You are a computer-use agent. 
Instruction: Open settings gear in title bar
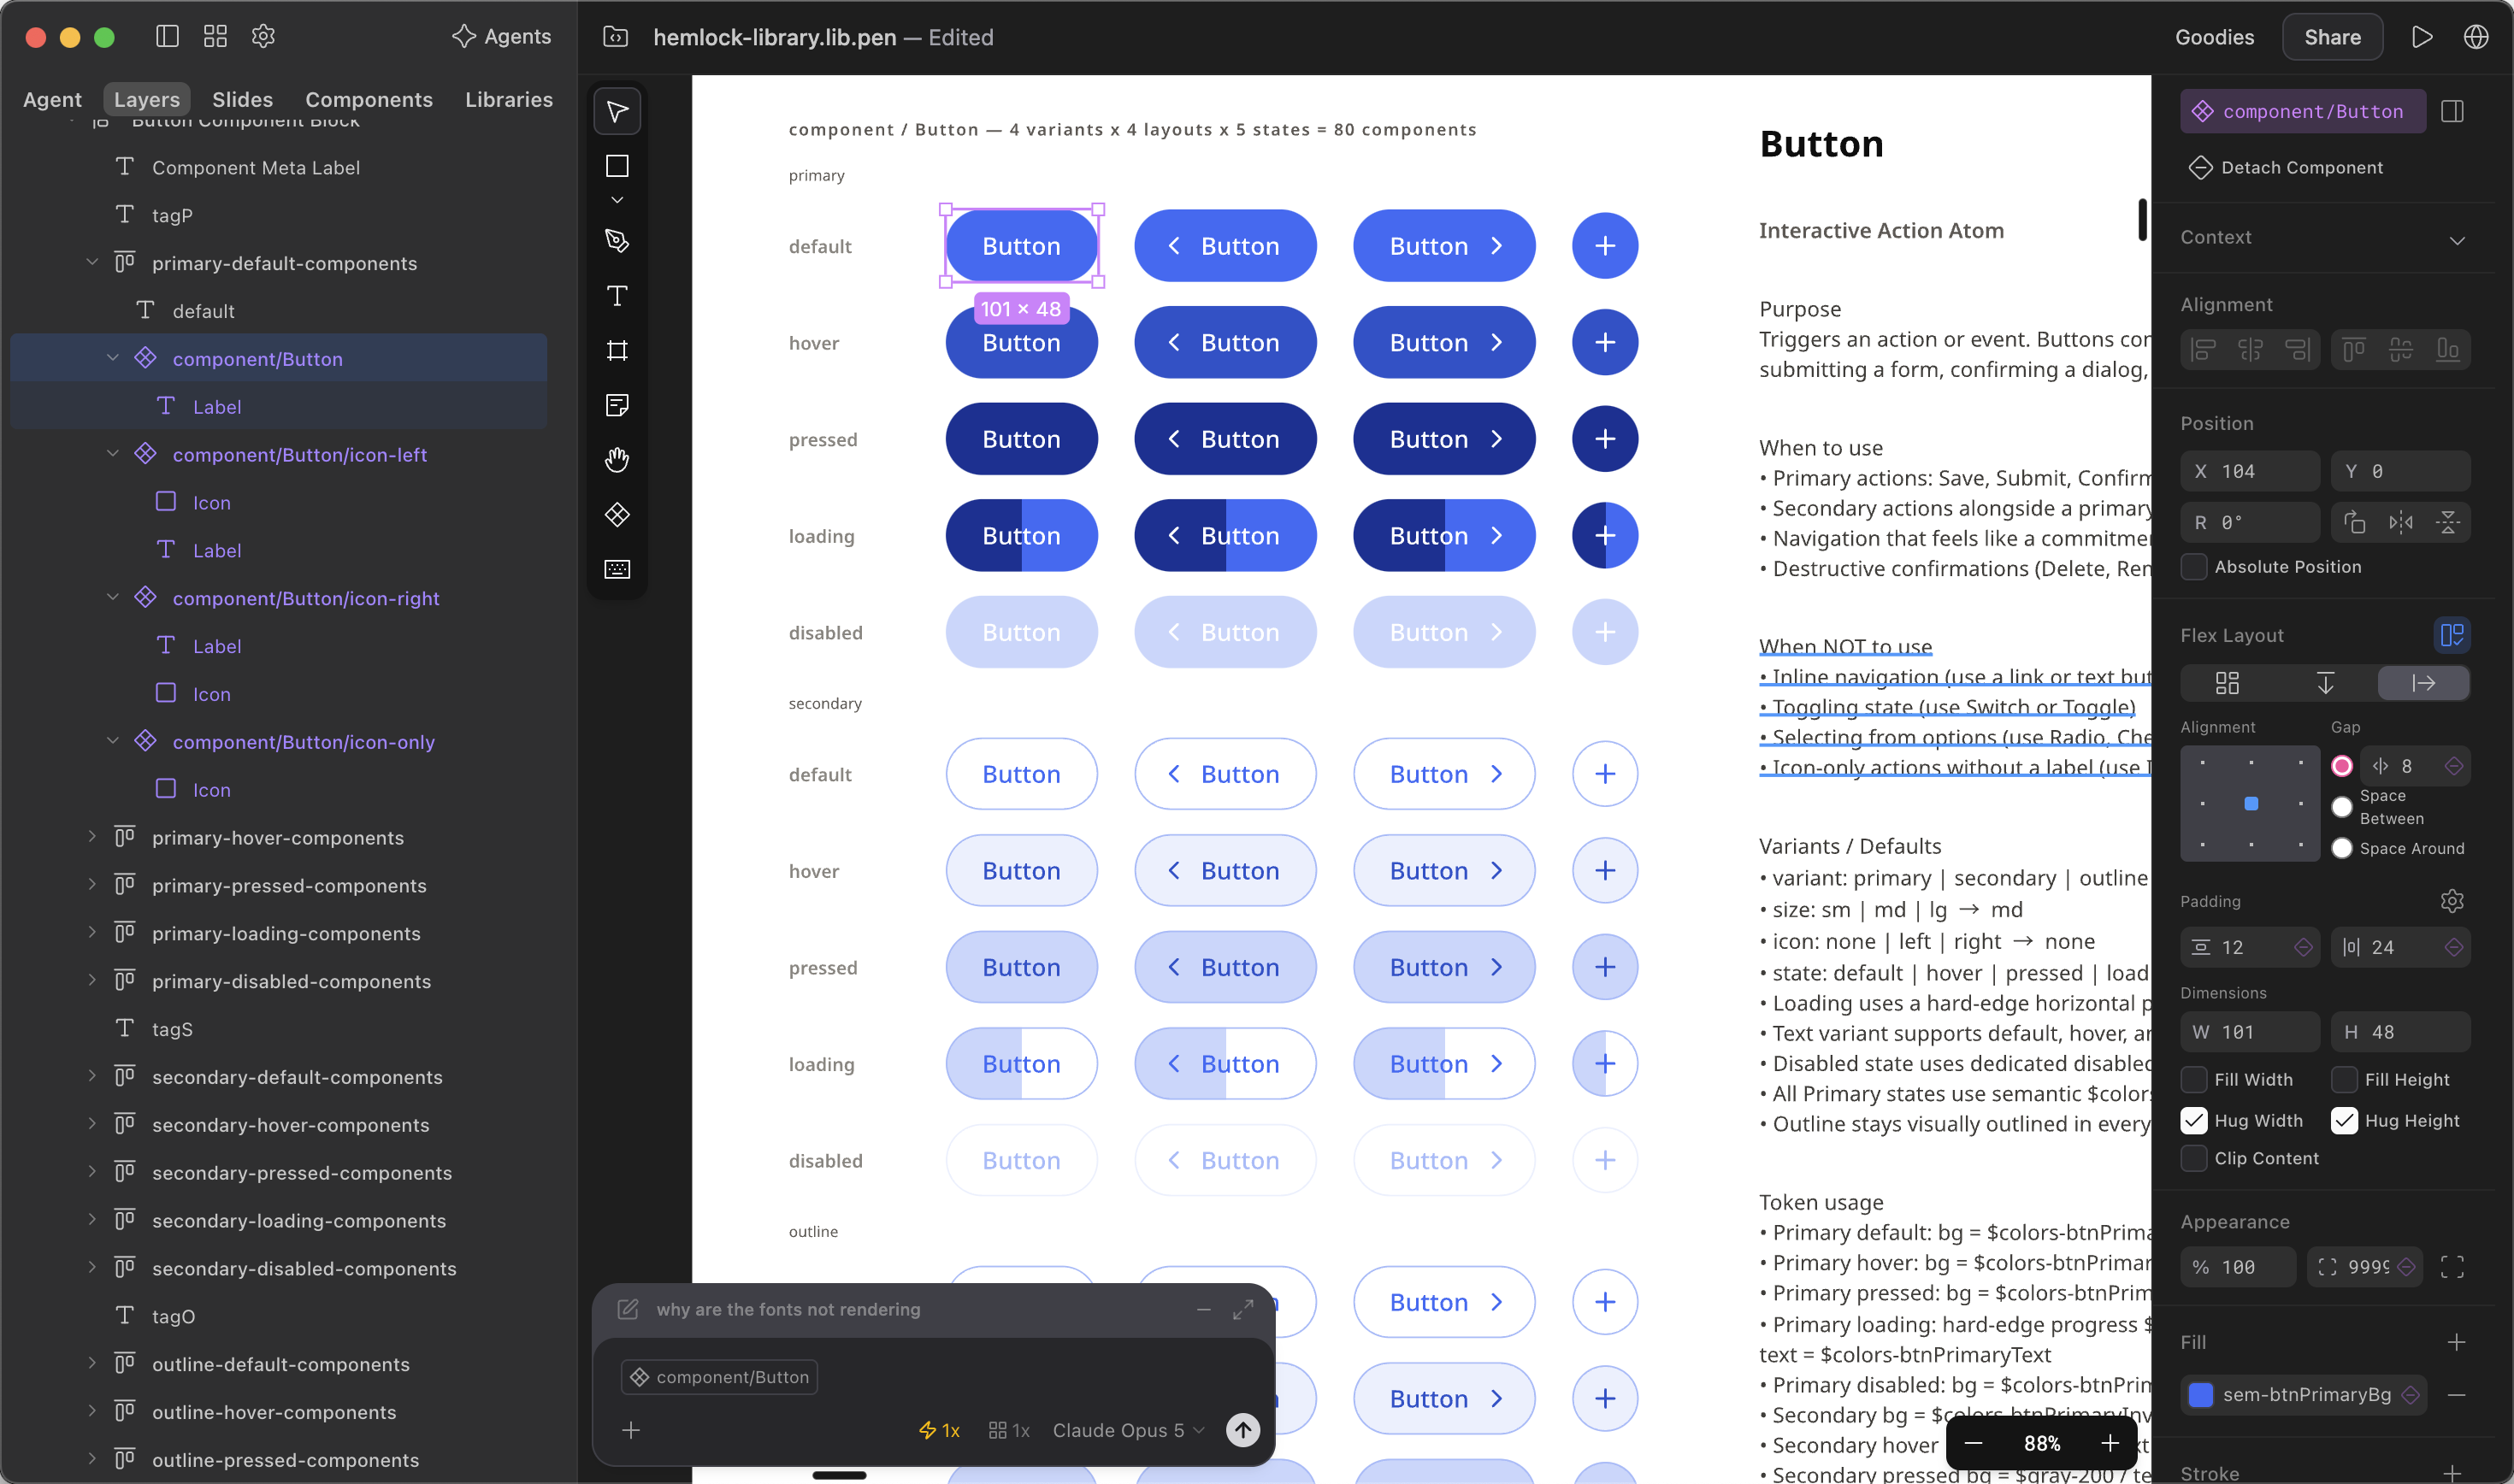tap(263, 37)
